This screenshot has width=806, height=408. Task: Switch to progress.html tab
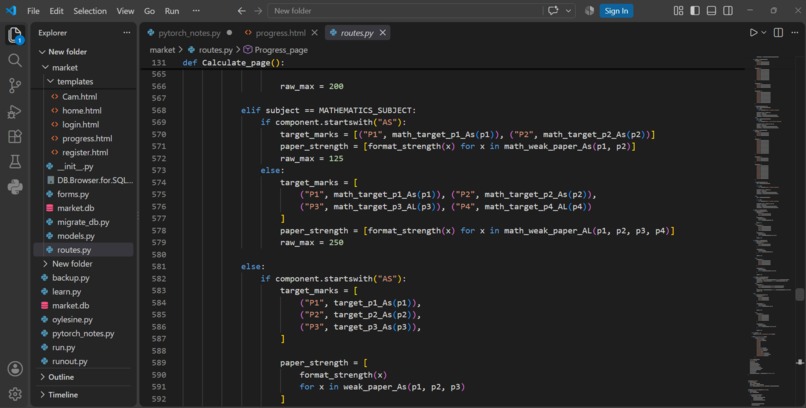(x=280, y=33)
